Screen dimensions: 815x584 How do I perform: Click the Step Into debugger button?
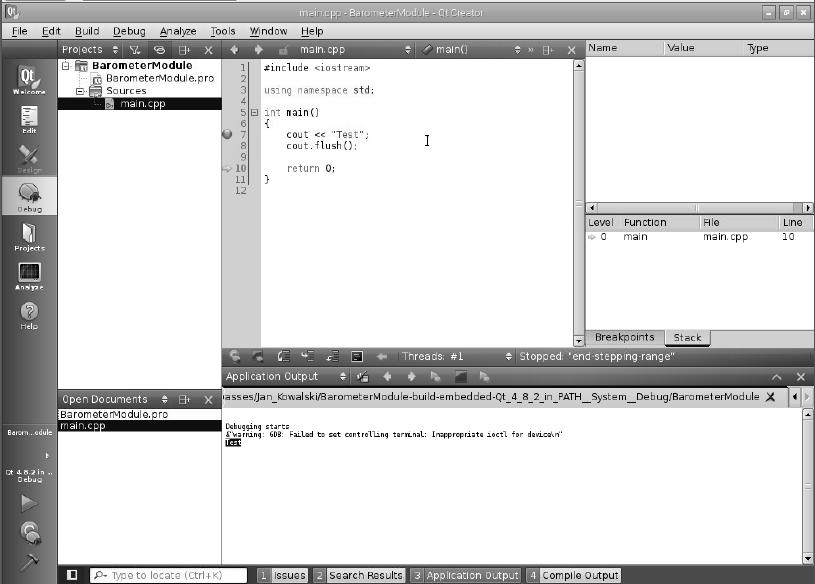point(308,356)
